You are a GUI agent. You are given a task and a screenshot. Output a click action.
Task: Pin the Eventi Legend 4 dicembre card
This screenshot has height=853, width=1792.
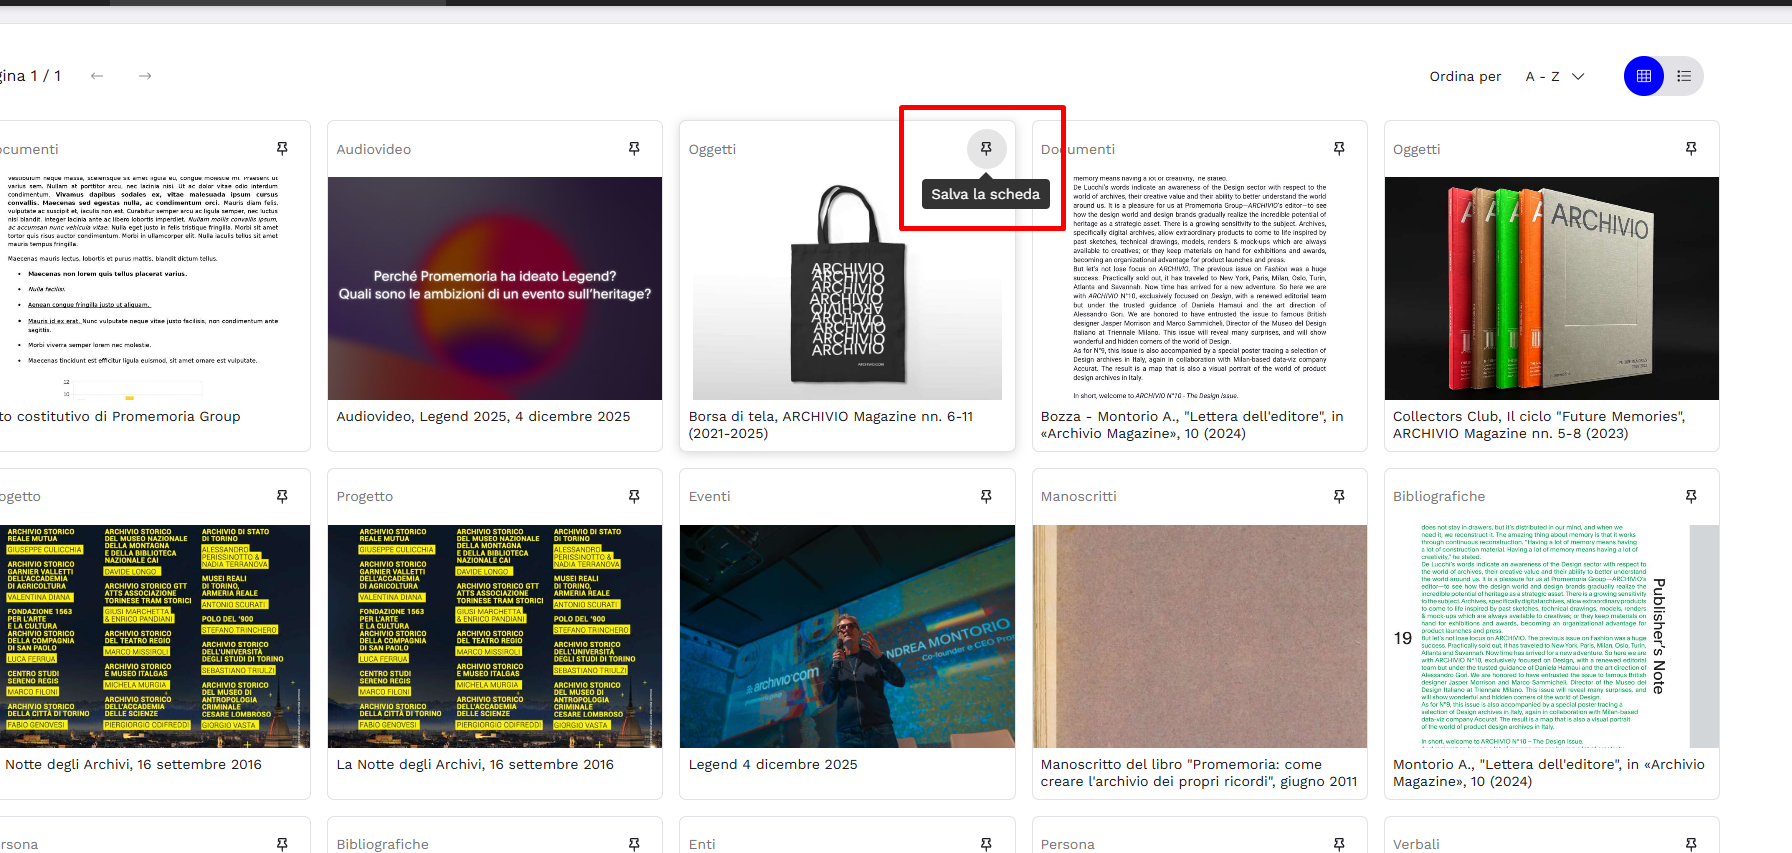point(986,496)
